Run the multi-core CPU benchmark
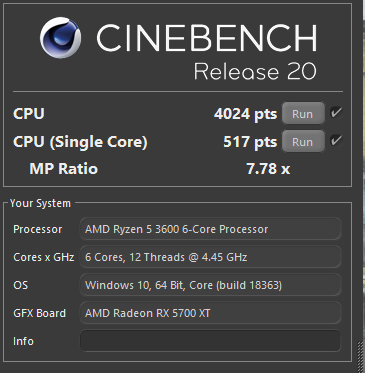This screenshot has height=373, width=365. click(x=303, y=114)
